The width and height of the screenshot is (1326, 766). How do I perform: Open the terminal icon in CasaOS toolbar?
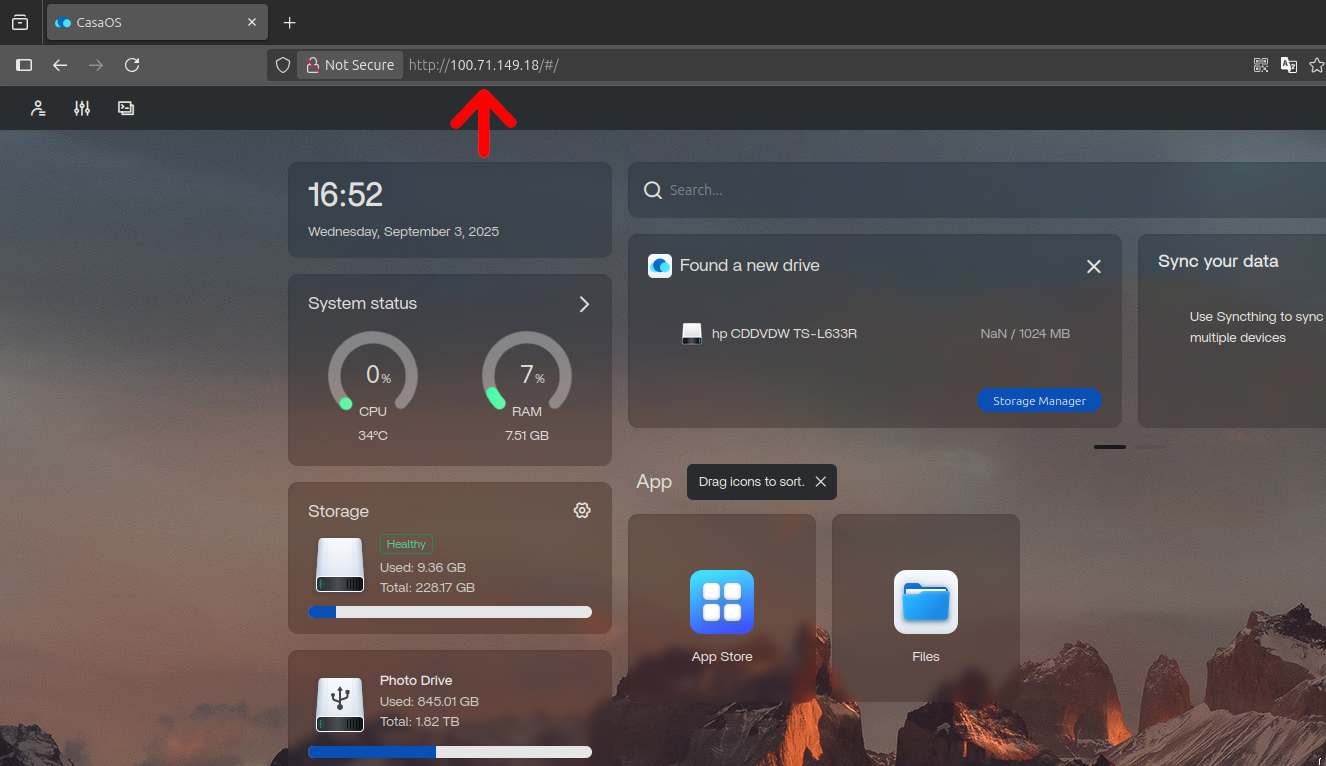tap(126, 108)
